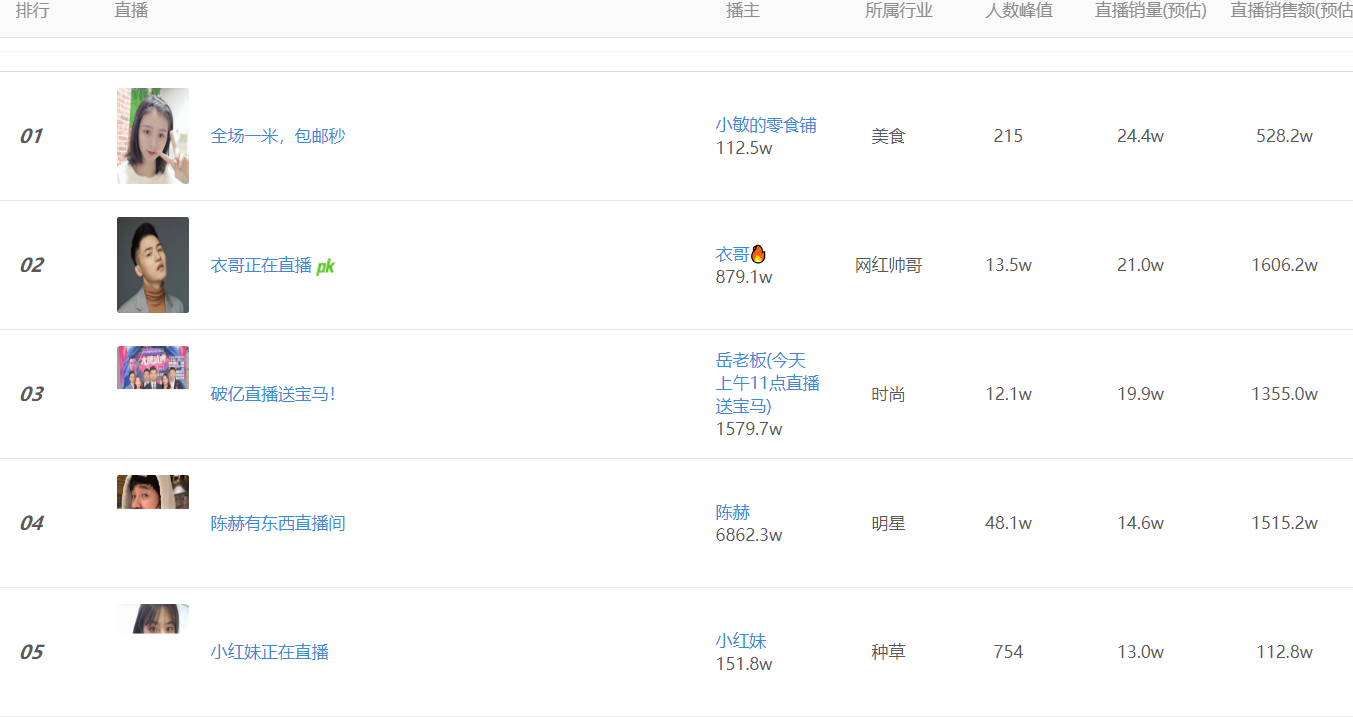Click sales volume value 19.9w
The height and width of the screenshot is (717, 1353).
pos(1140,394)
